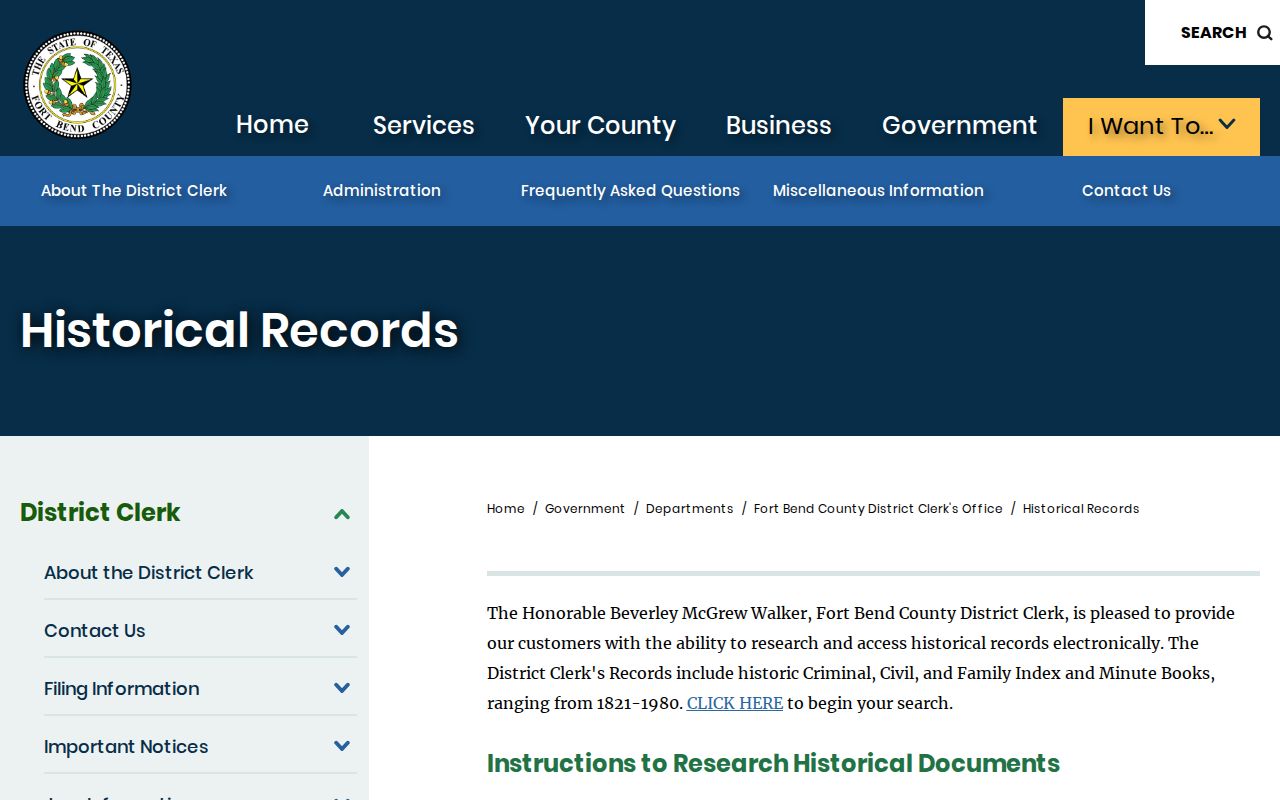Open District Clerk sidebar heading link
Image resolution: width=1280 pixels, height=800 pixels.
100,512
